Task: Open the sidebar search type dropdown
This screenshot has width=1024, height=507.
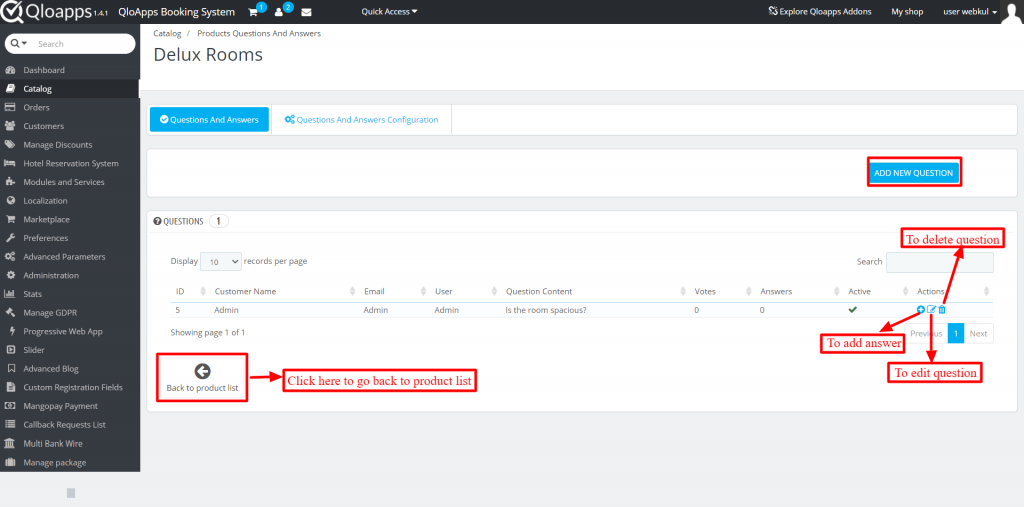Action: (19, 44)
